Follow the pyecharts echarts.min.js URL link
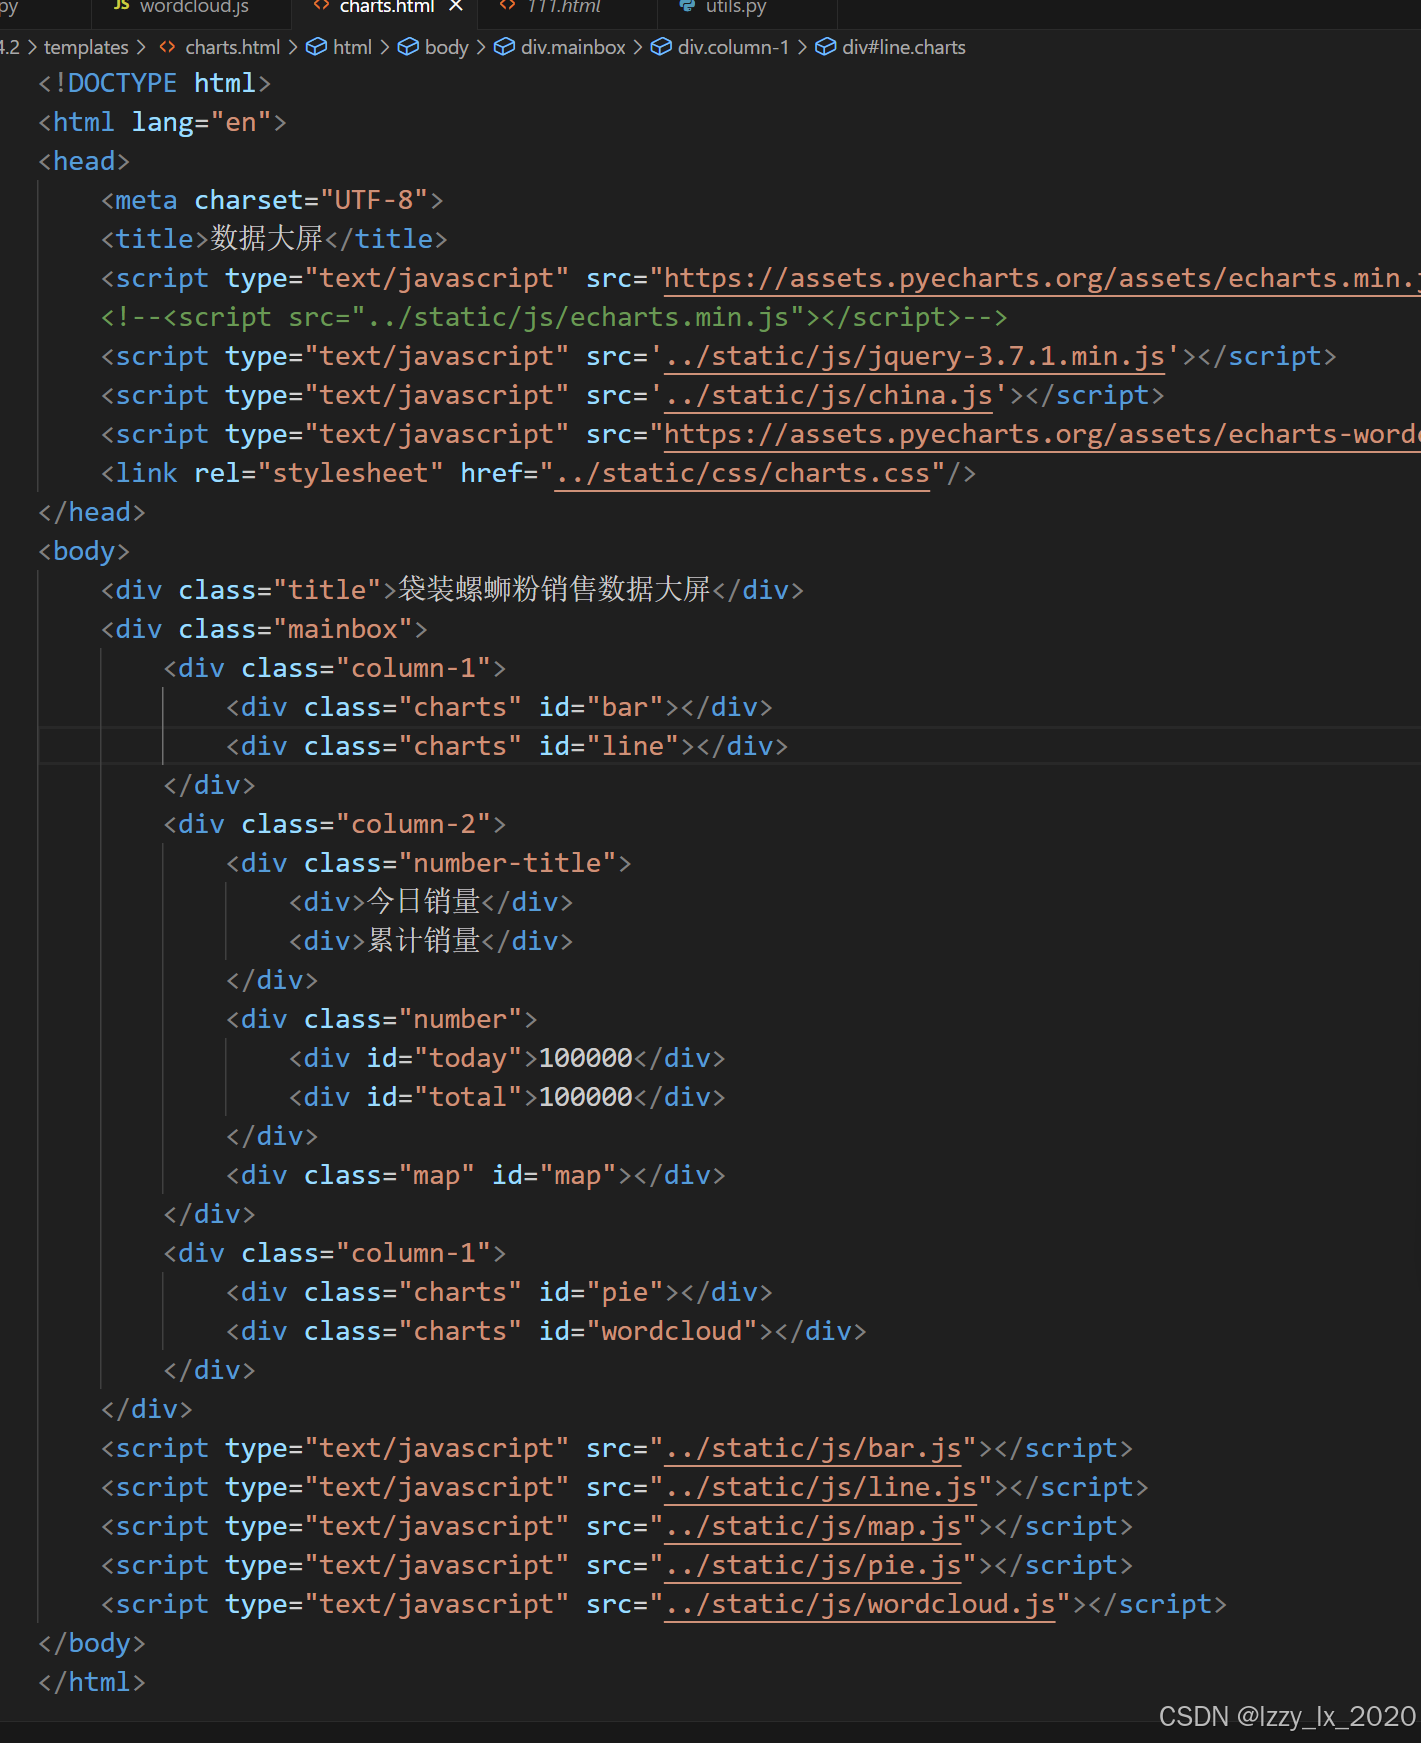This screenshot has width=1421, height=1743. pos(1042,278)
